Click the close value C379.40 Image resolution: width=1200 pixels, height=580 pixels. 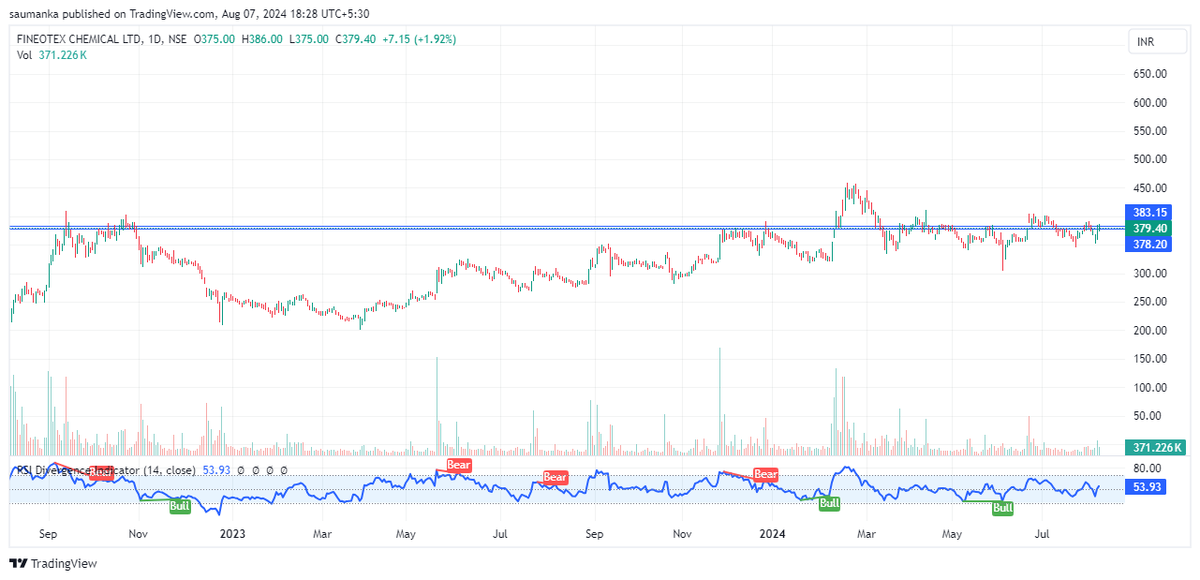point(355,38)
